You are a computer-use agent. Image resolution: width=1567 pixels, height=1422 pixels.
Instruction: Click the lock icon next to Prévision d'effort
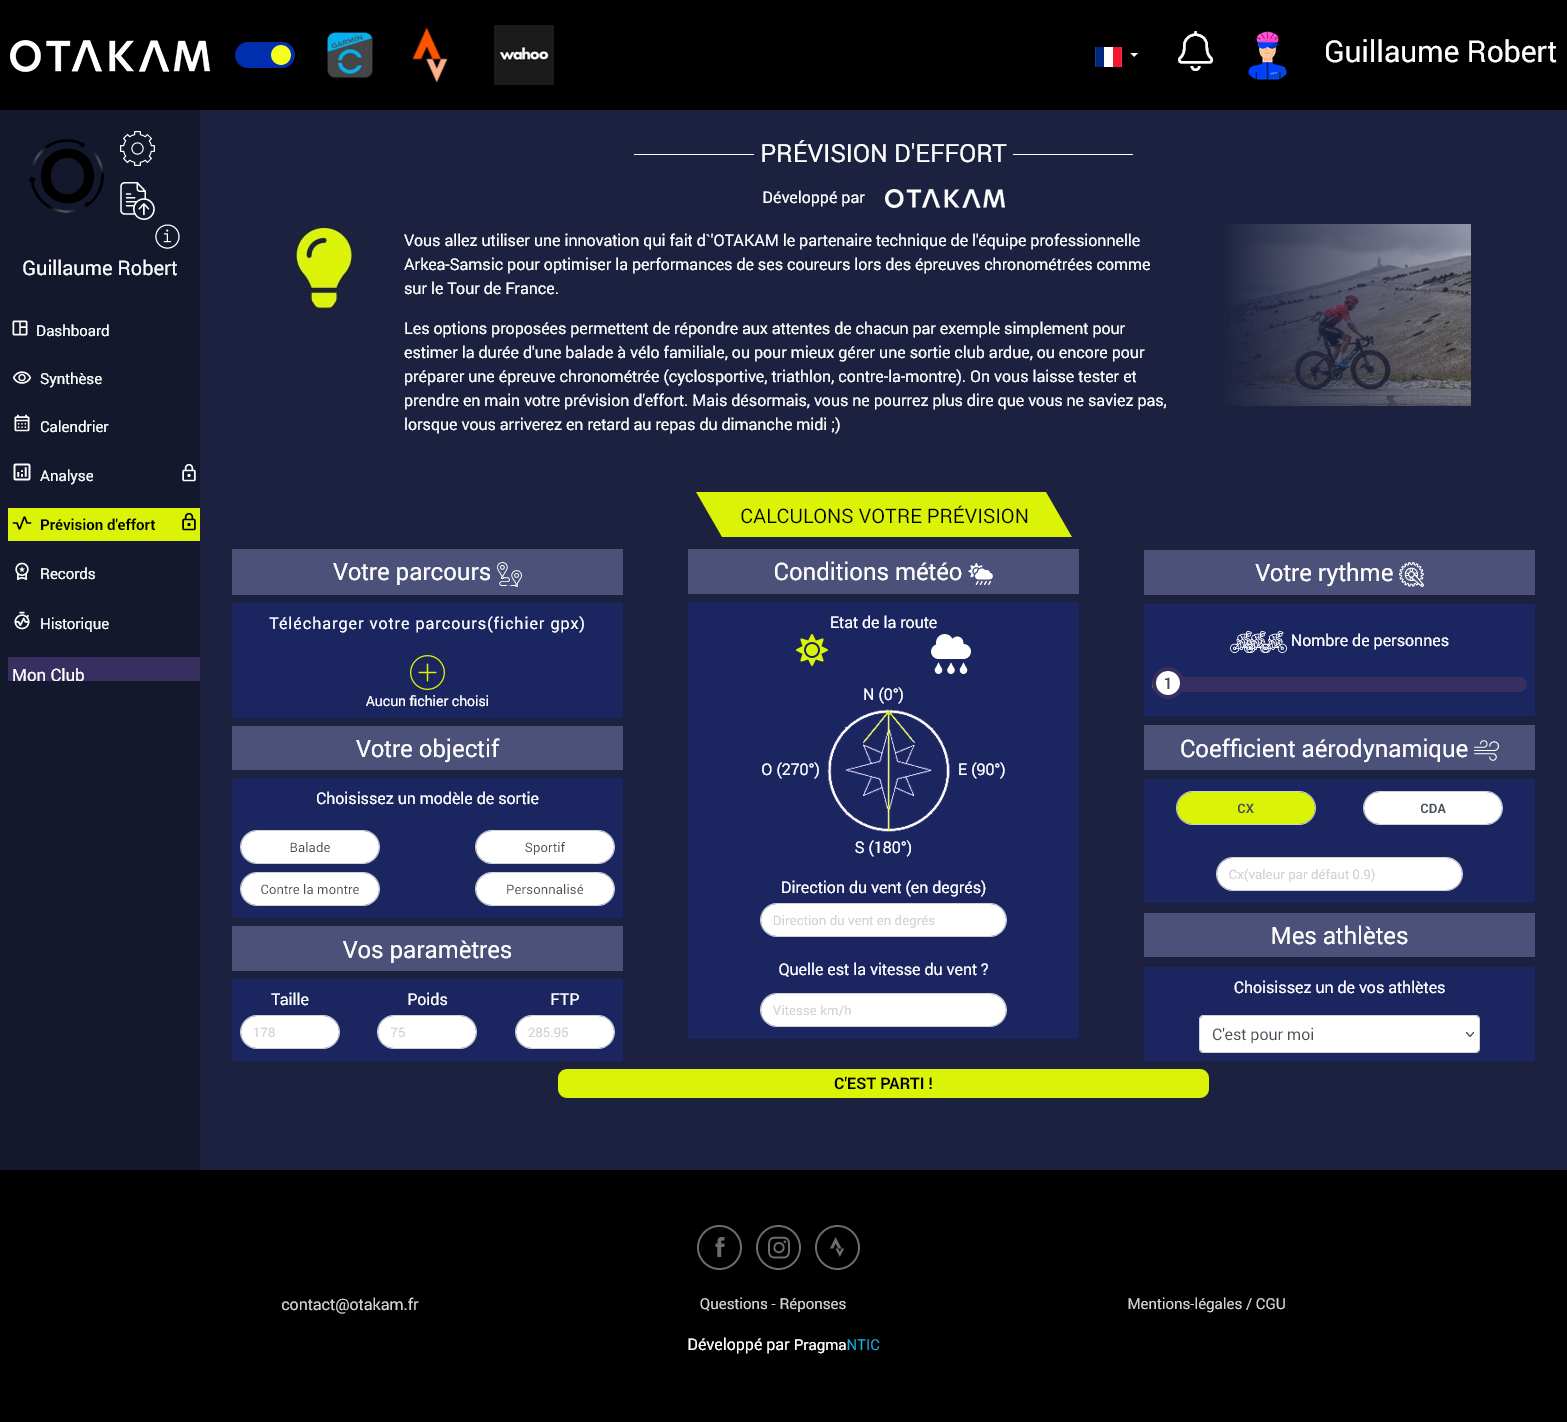pos(189,522)
